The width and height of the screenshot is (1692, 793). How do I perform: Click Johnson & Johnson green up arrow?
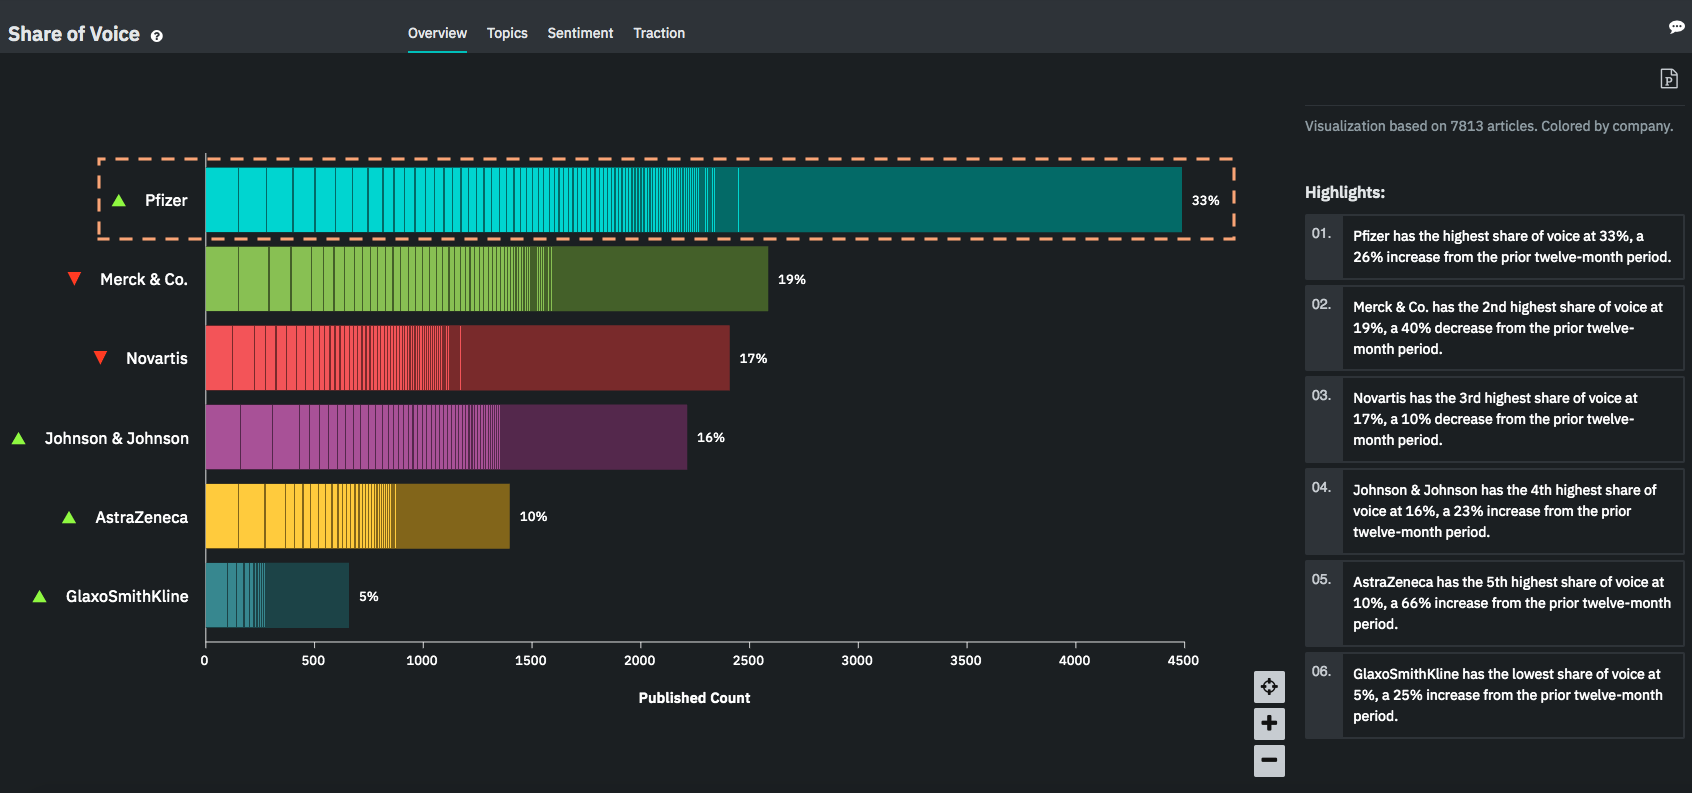pyautogui.click(x=18, y=438)
